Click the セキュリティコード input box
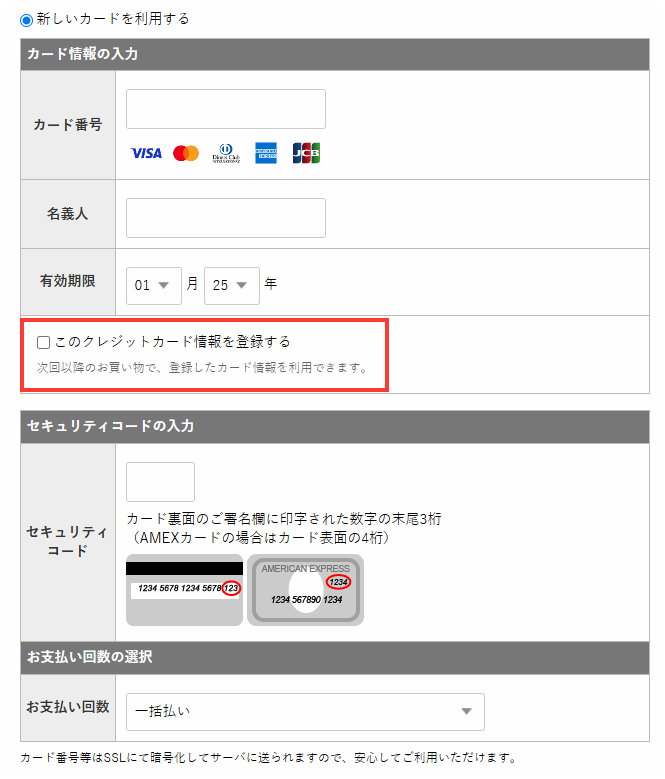665x779 pixels. tap(160, 482)
